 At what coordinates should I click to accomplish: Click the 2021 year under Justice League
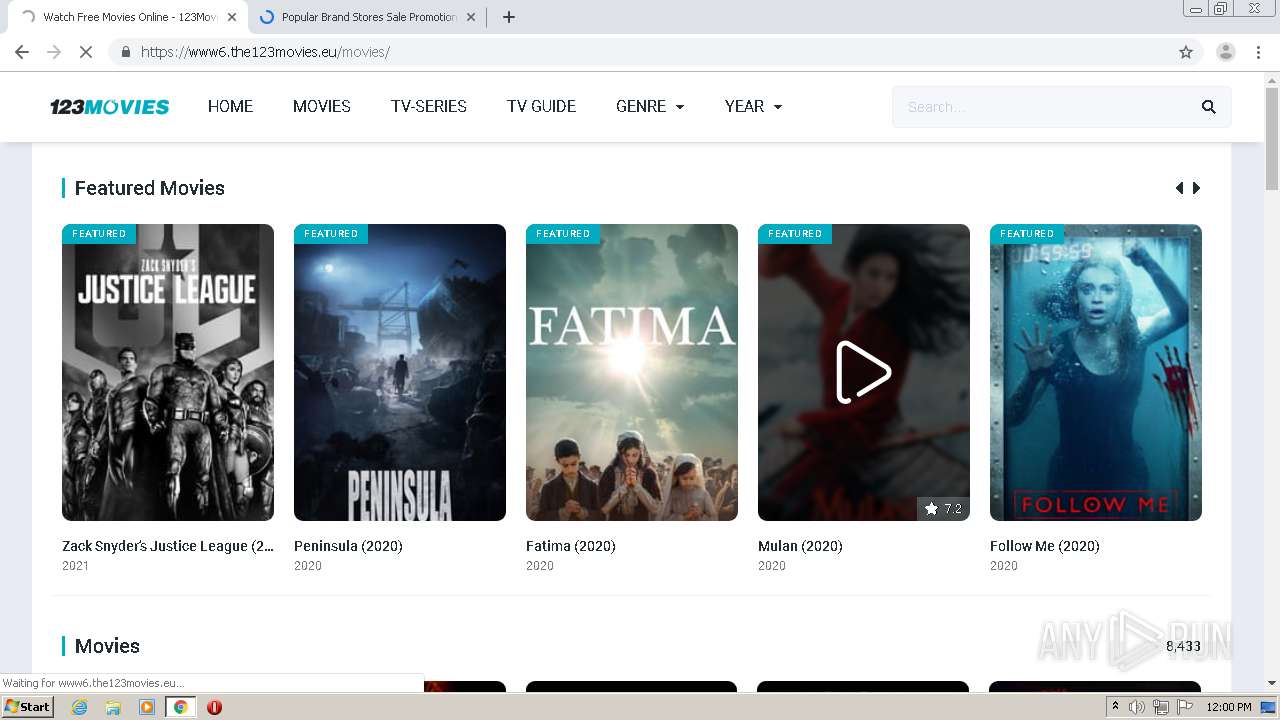click(x=75, y=566)
